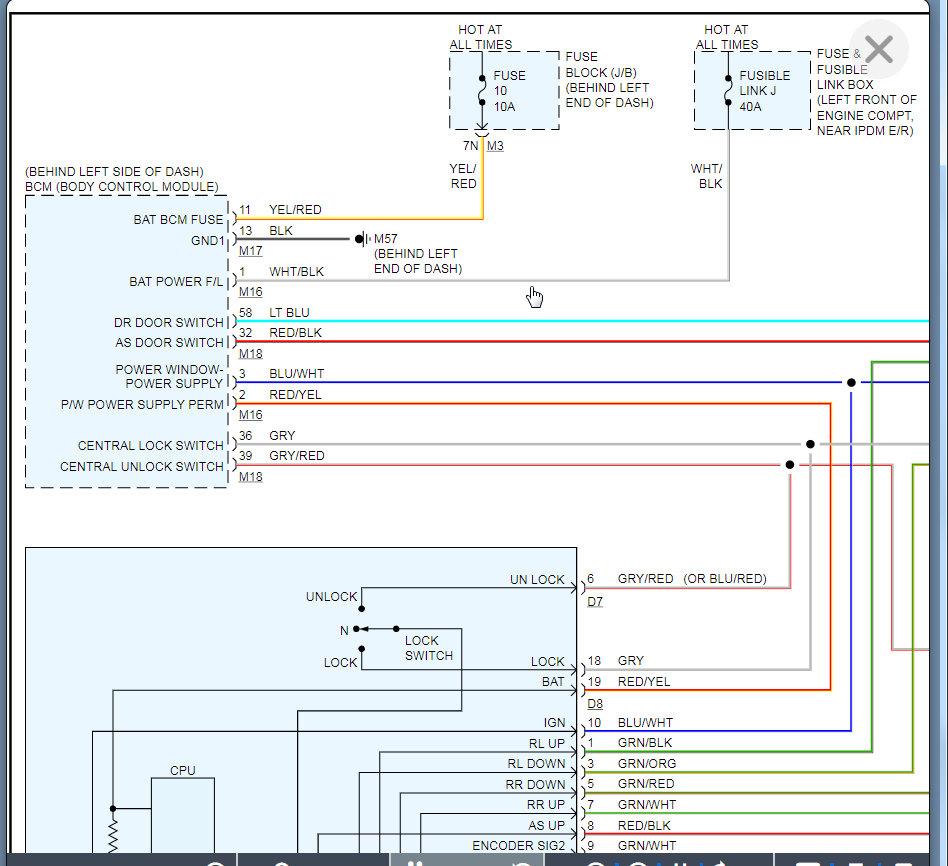This screenshot has height=866, width=948.
Task: Click the BLU/WHT wire label at pin 3
Action: (296, 374)
